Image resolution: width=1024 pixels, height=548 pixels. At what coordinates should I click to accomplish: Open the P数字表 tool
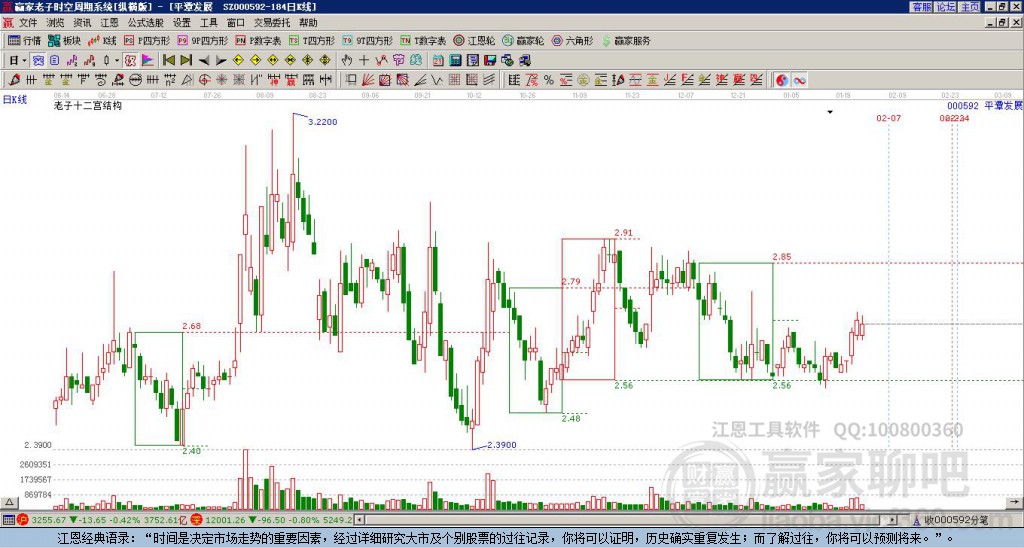click(258, 40)
